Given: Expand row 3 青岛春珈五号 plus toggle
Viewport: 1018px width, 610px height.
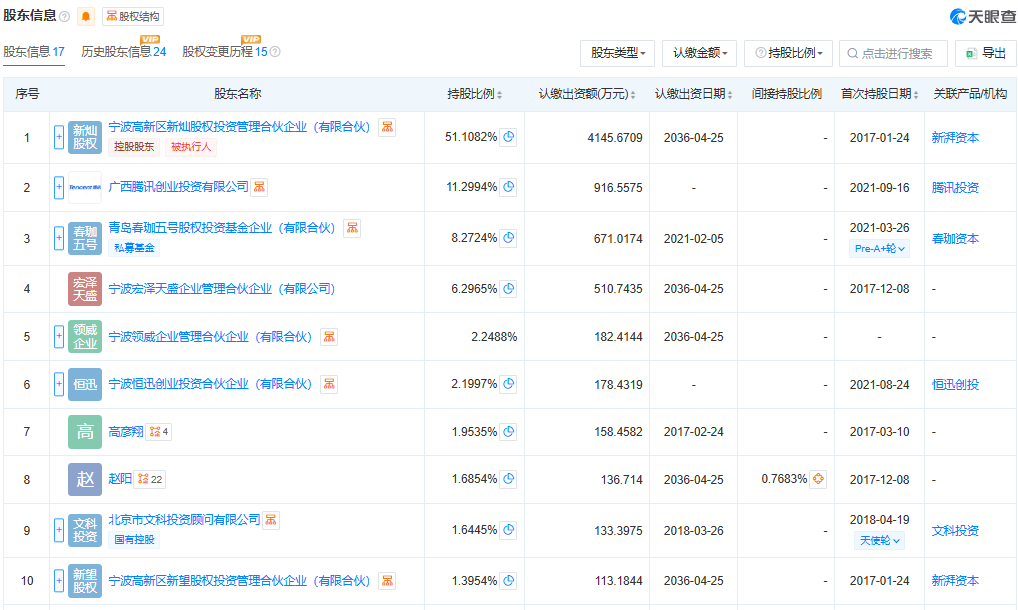Looking at the screenshot, I should tap(59, 238).
